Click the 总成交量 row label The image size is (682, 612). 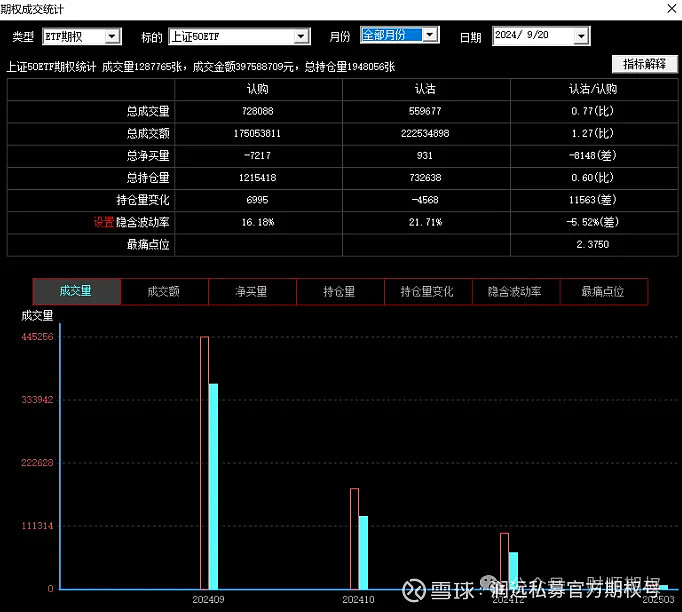point(148,111)
